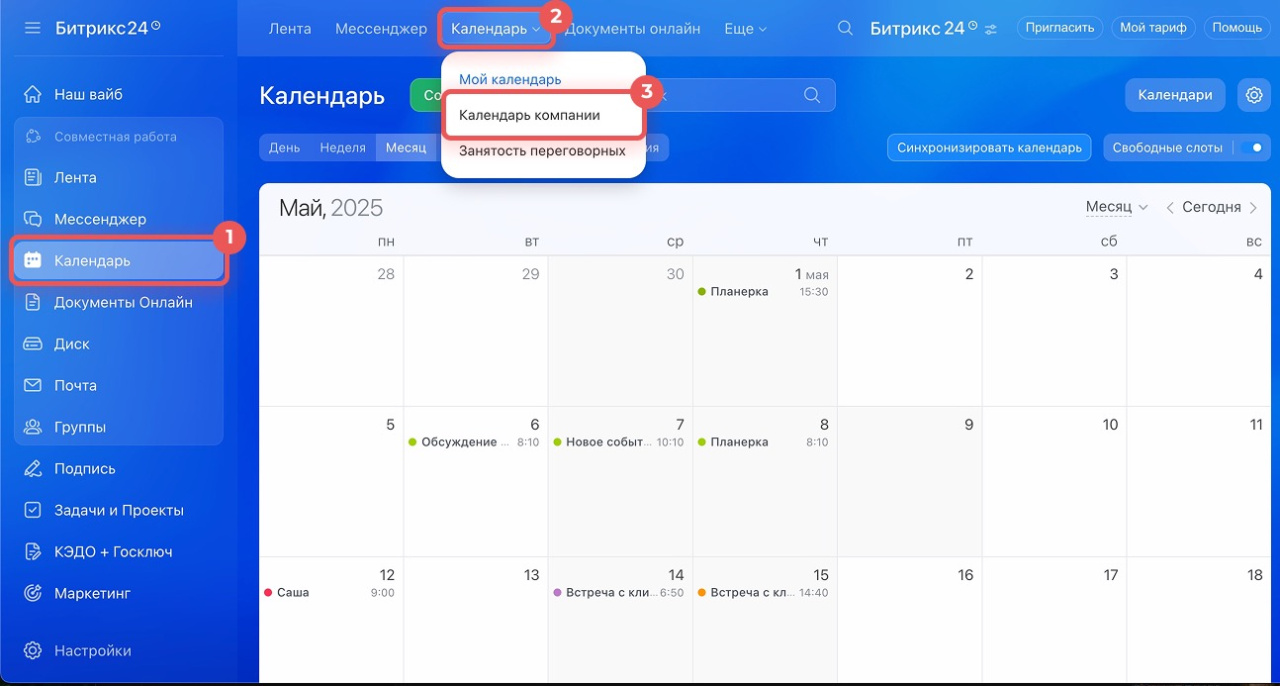Click the Календарь sidebar calendar icon

tap(33, 261)
